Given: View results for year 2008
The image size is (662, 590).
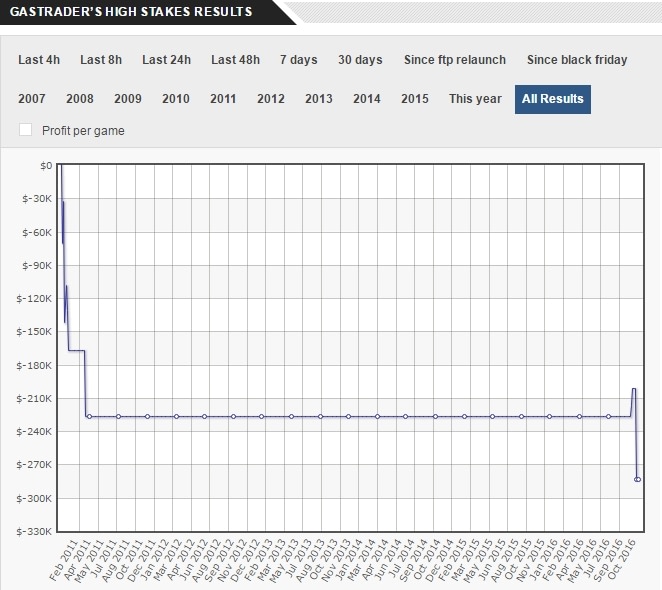Looking at the screenshot, I should coord(80,99).
